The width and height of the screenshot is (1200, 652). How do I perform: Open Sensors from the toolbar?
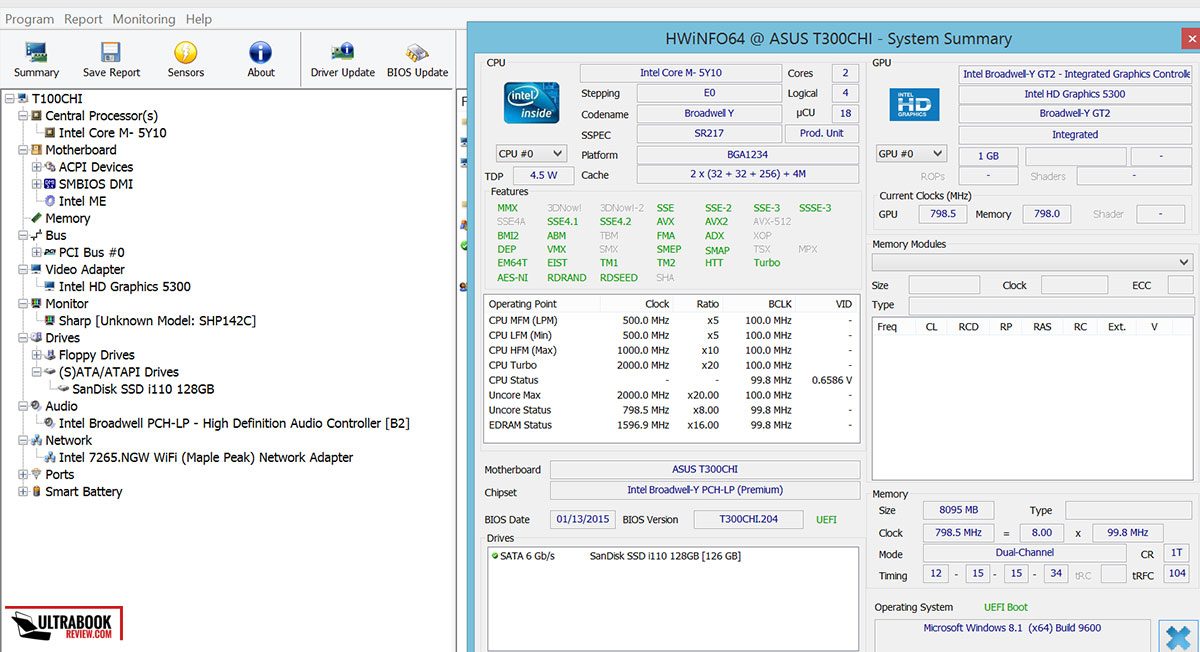tap(186, 52)
